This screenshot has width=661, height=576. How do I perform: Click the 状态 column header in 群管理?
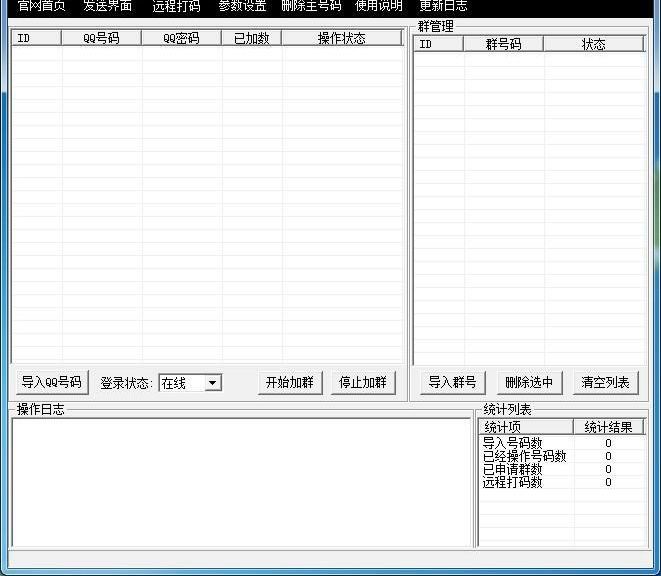pos(594,44)
